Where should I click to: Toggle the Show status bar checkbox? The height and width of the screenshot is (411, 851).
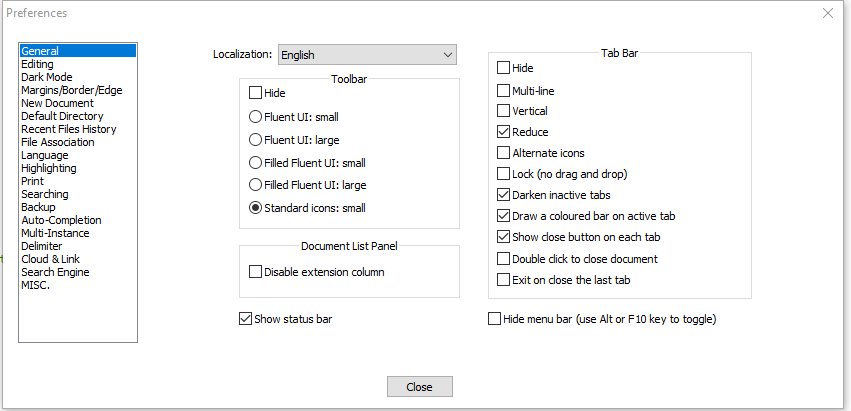246,319
